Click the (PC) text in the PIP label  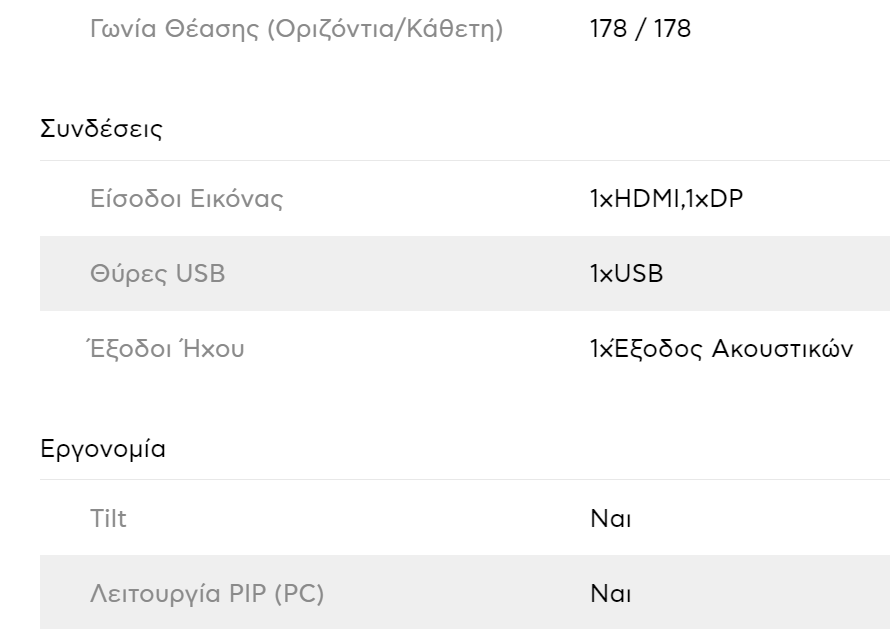click(x=297, y=594)
